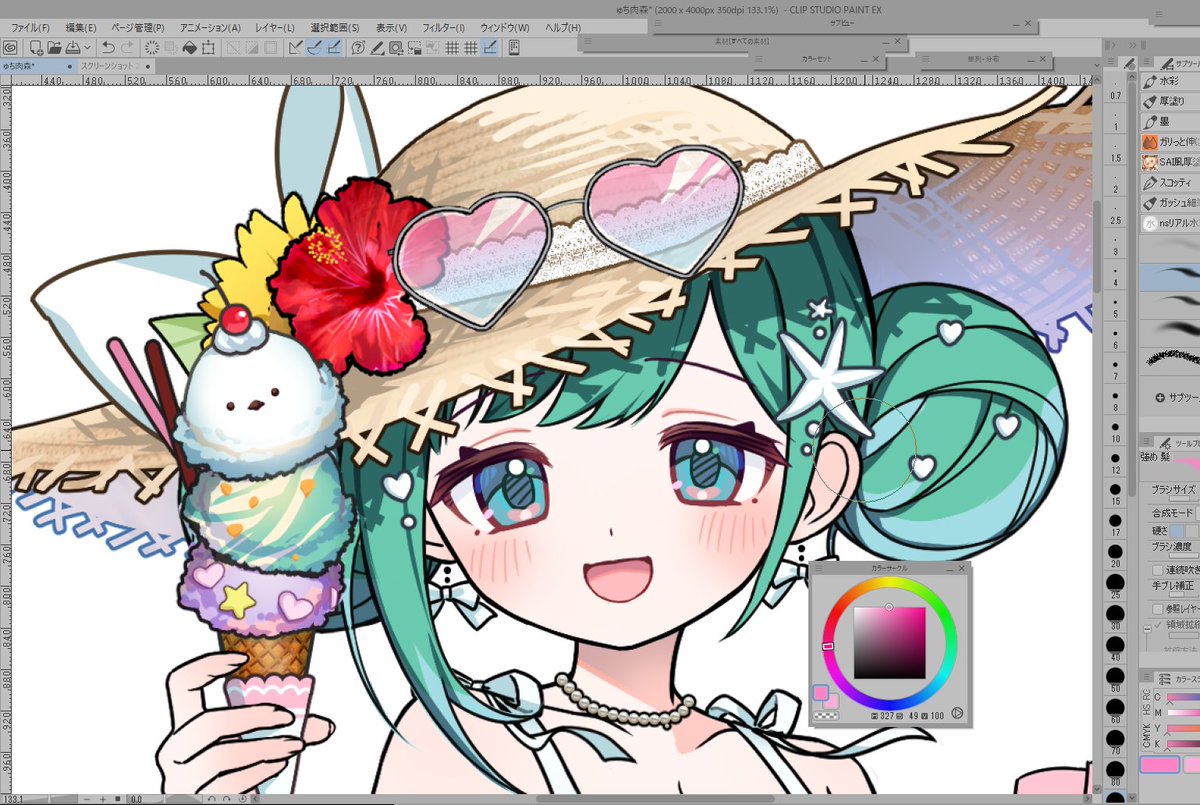
Task: Select the nsリアル水彩 brush group
Action: (x=1170, y=223)
